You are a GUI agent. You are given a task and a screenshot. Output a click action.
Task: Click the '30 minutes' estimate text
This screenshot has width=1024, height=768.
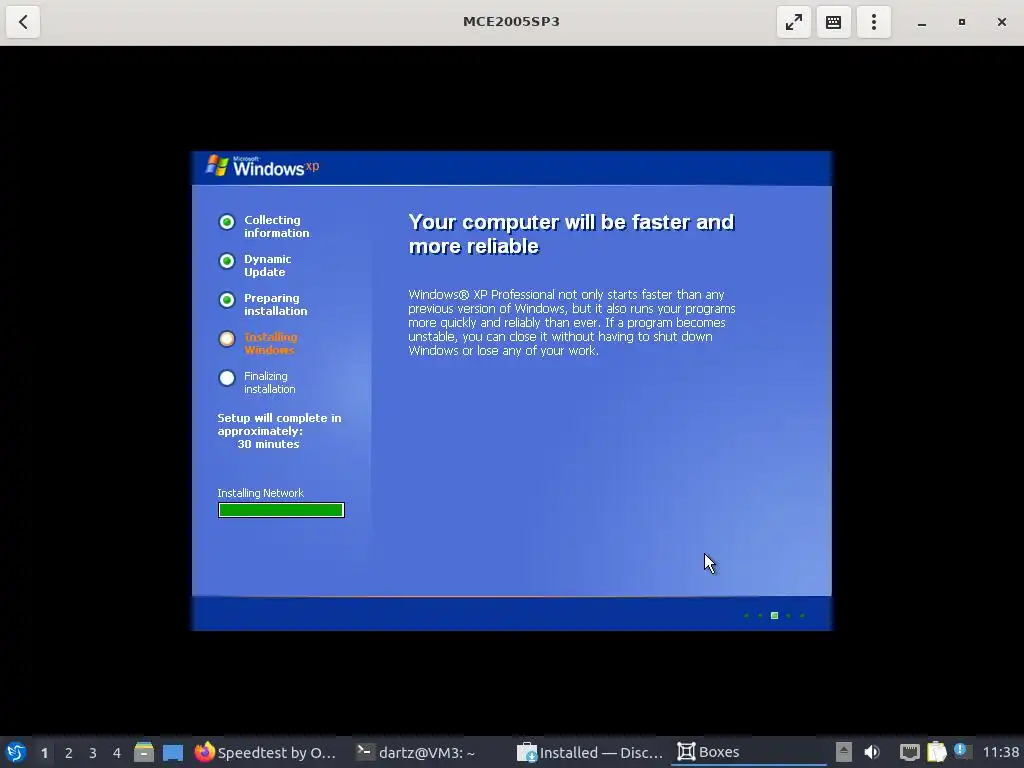(268, 444)
